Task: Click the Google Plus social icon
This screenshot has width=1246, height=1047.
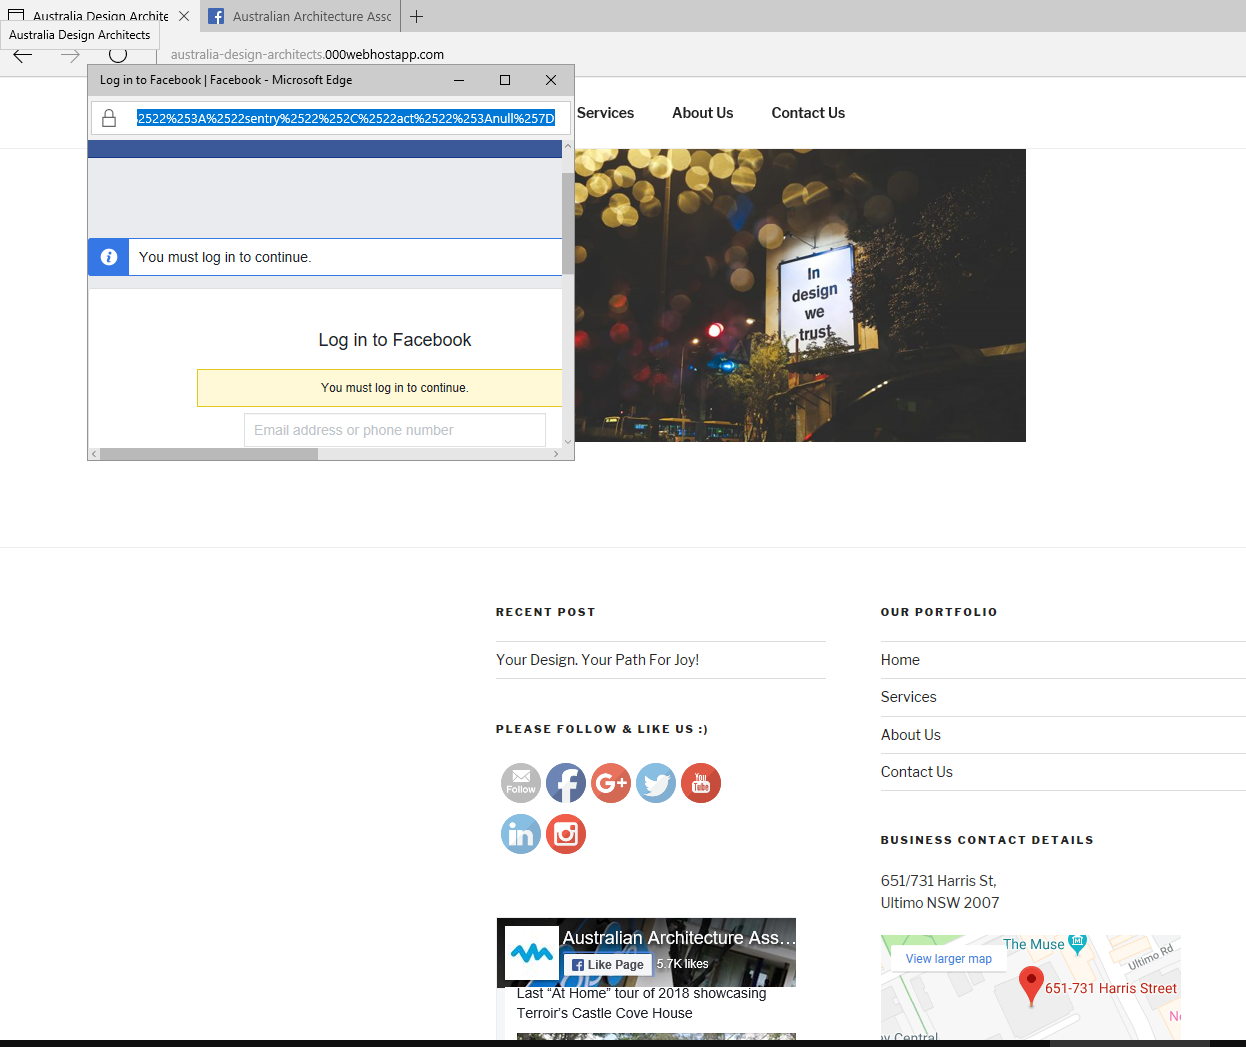Action: pos(611,783)
